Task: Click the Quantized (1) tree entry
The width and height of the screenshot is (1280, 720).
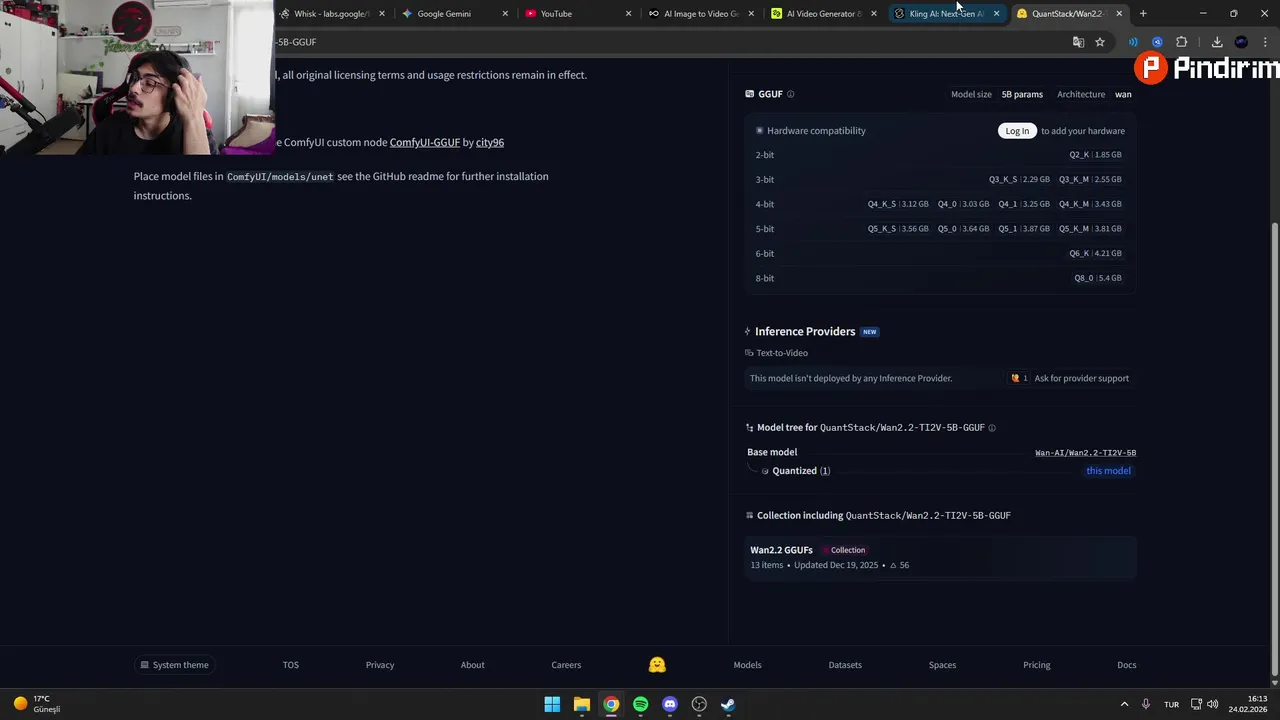Action: [x=801, y=471]
